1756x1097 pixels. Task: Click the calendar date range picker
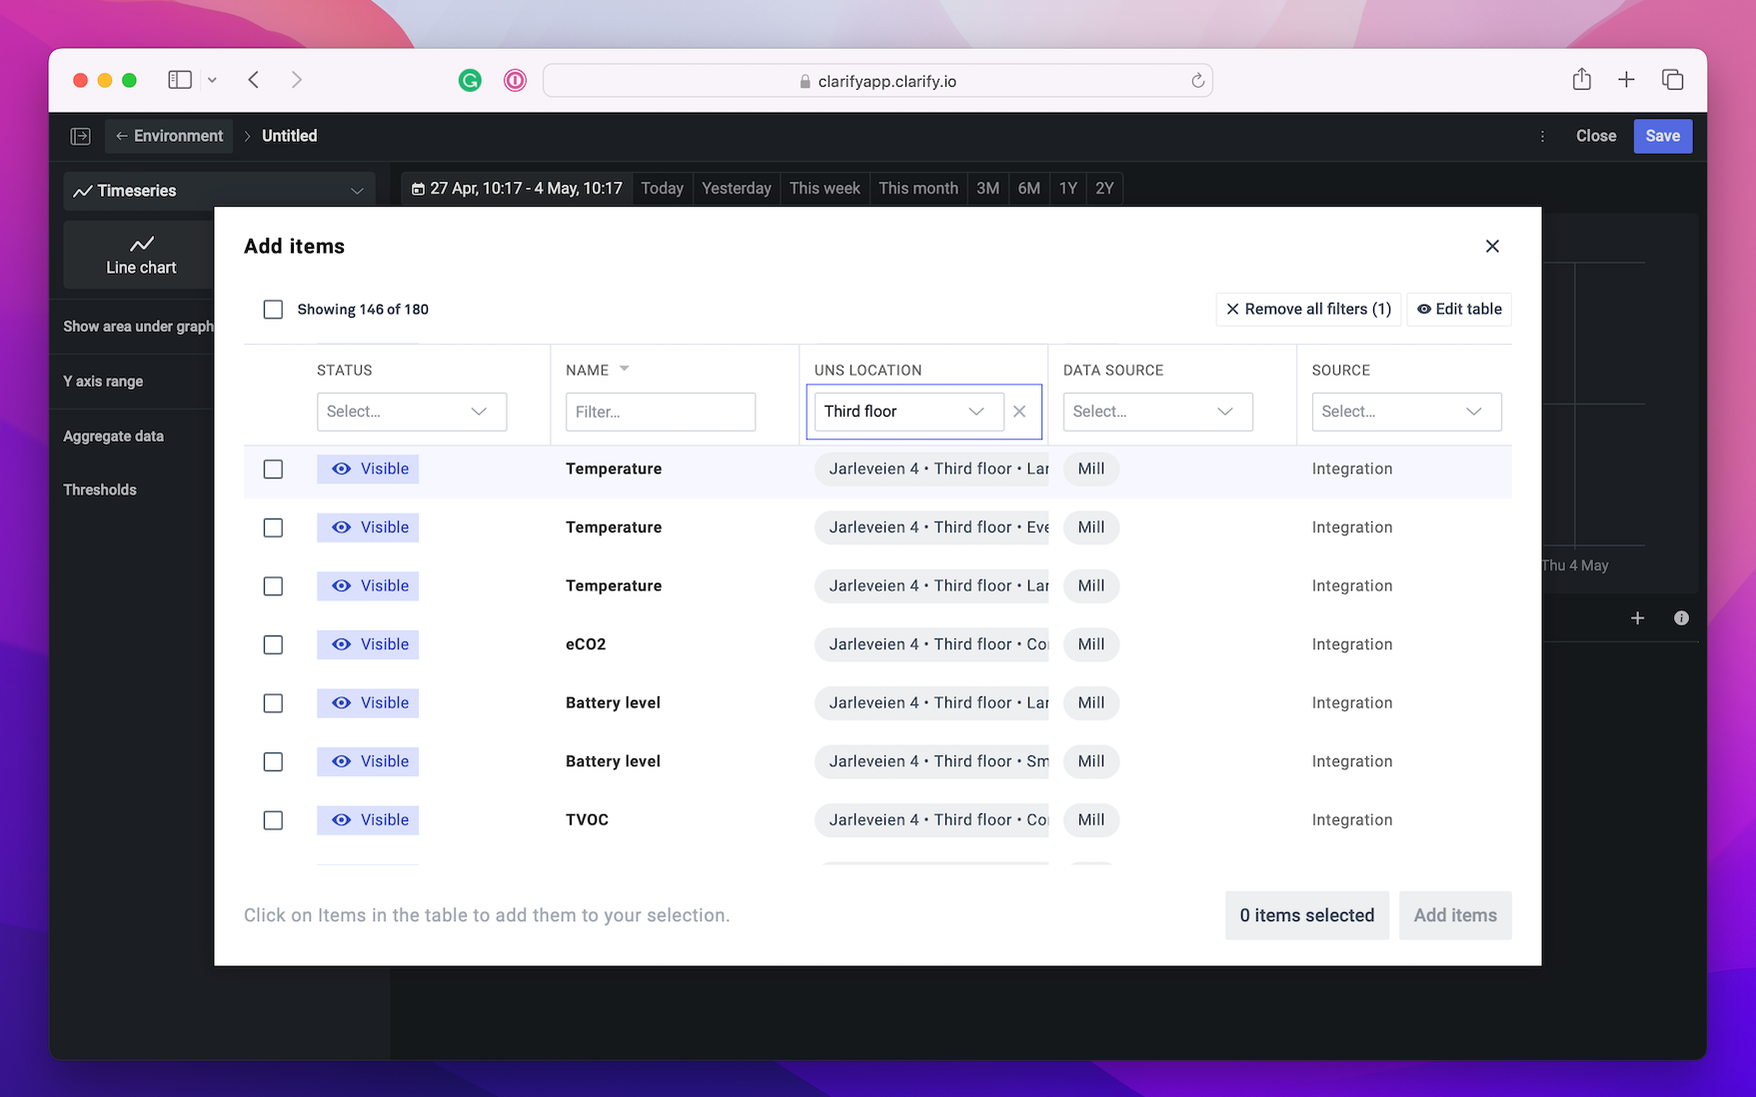coord(517,188)
